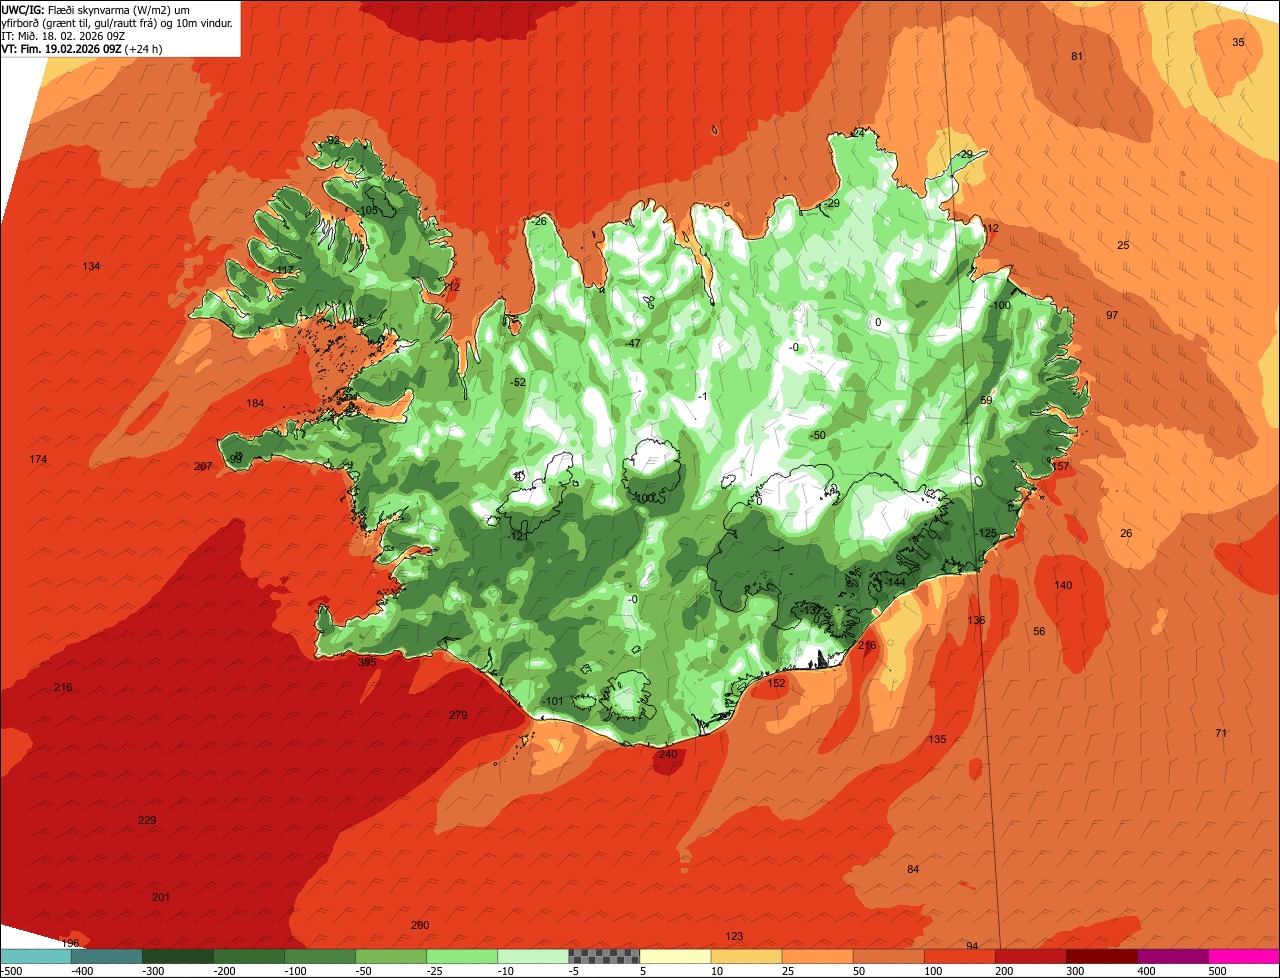Select the 184 value in Faxaflói bay
The height and width of the screenshot is (978, 1280).
256,403
